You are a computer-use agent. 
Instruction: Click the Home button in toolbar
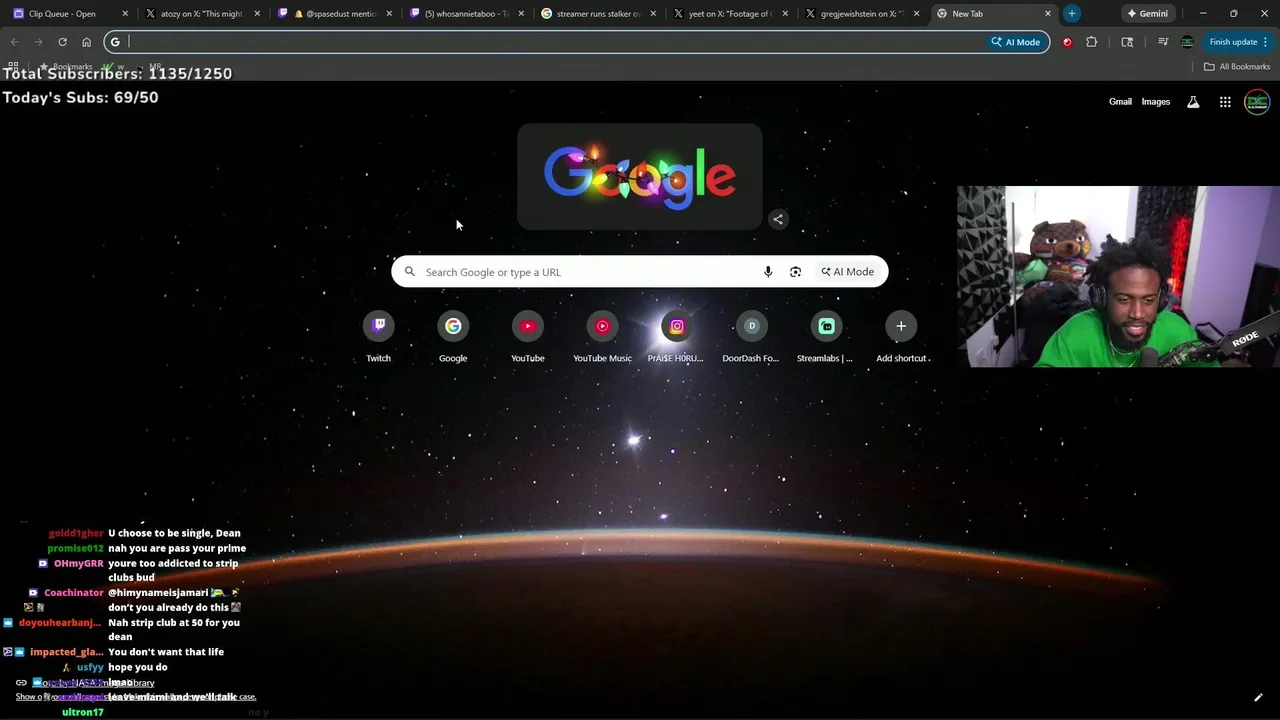[86, 42]
